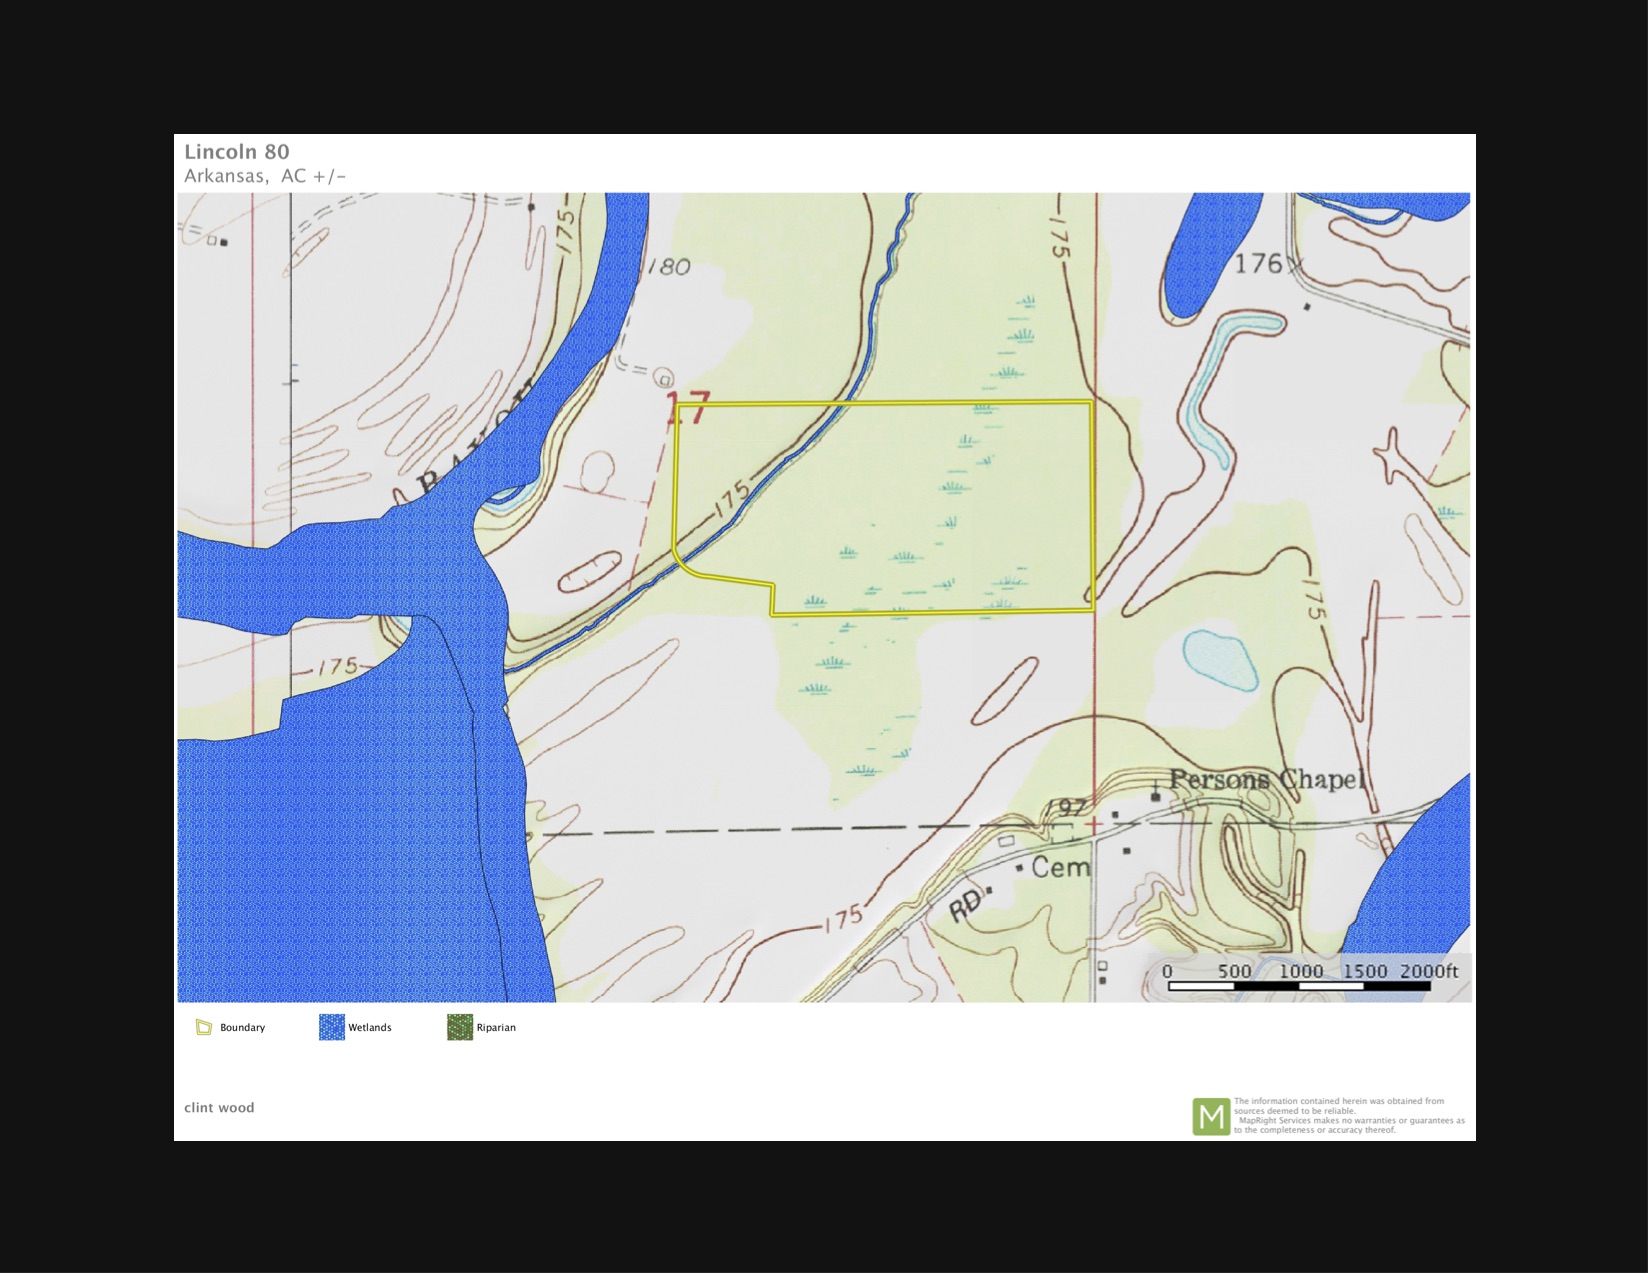The image size is (1650, 1275).
Task: Click the "RD" road label on map
Action: pos(965,907)
